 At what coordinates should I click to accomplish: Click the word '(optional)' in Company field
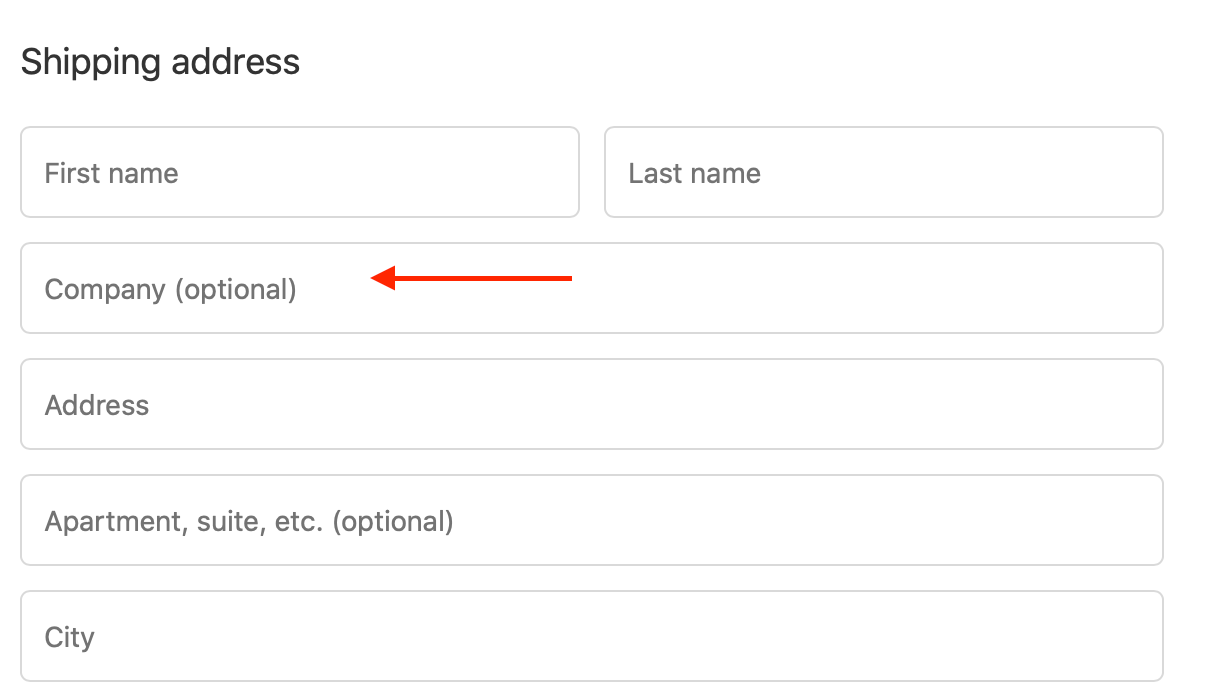click(236, 290)
